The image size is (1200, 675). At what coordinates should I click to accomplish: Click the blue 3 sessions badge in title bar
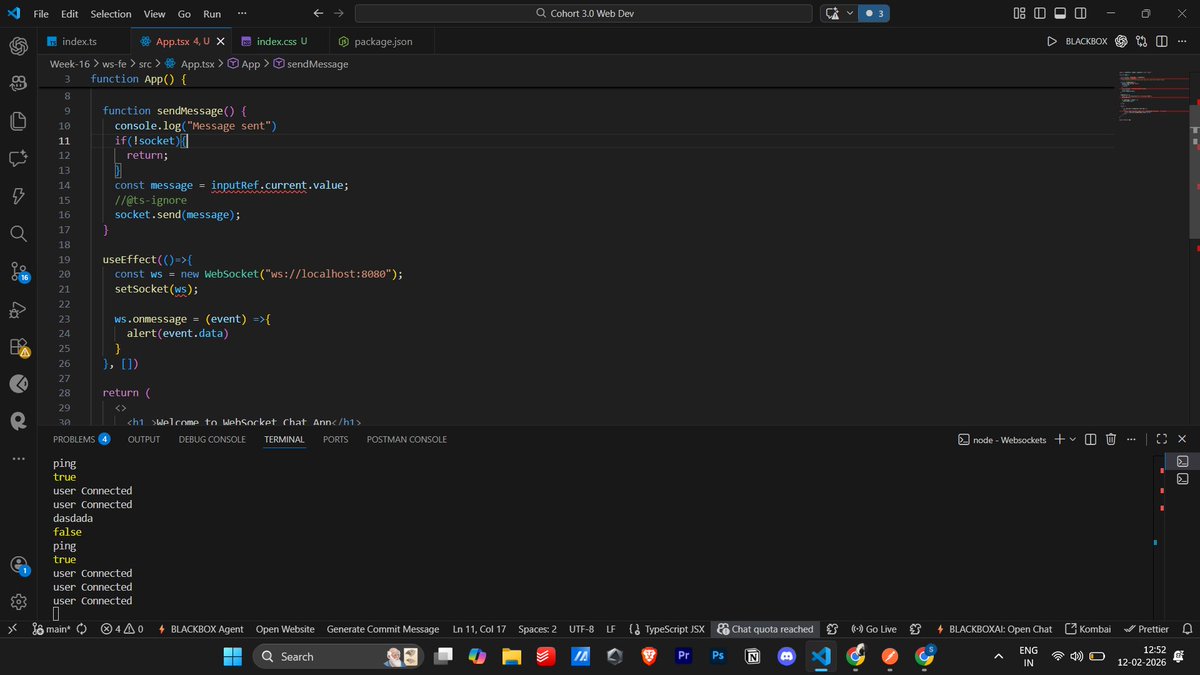(x=875, y=14)
